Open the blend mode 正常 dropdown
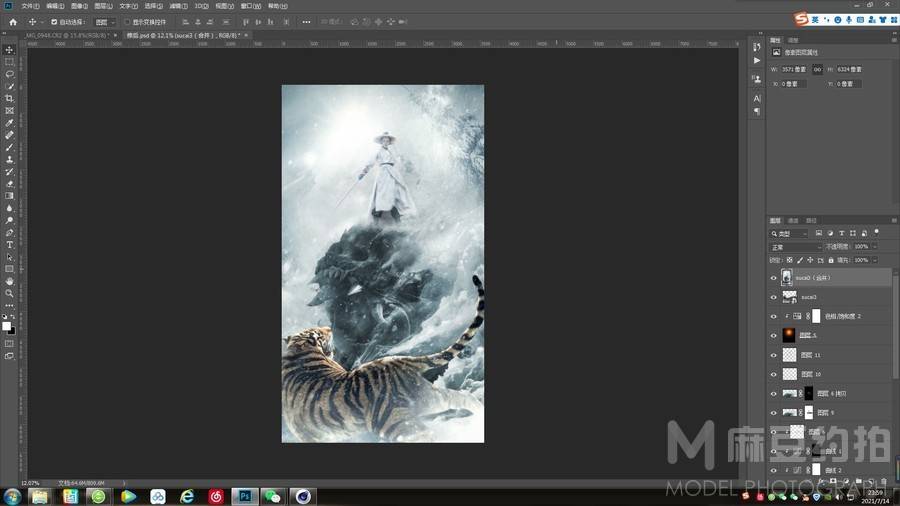The height and width of the screenshot is (506, 900). (796, 247)
